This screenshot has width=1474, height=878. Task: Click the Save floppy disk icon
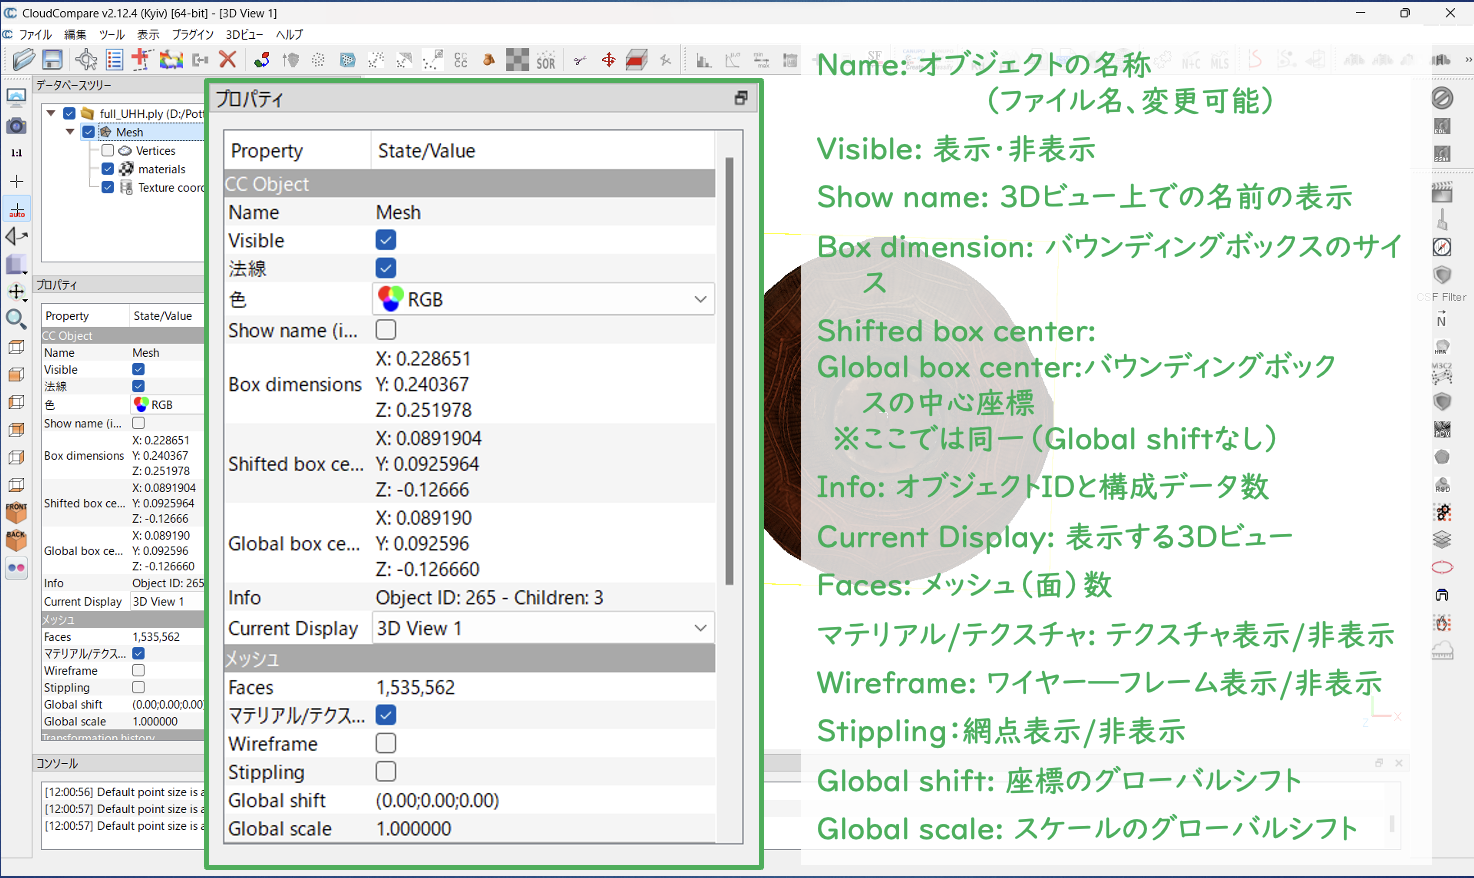tap(53, 60)
